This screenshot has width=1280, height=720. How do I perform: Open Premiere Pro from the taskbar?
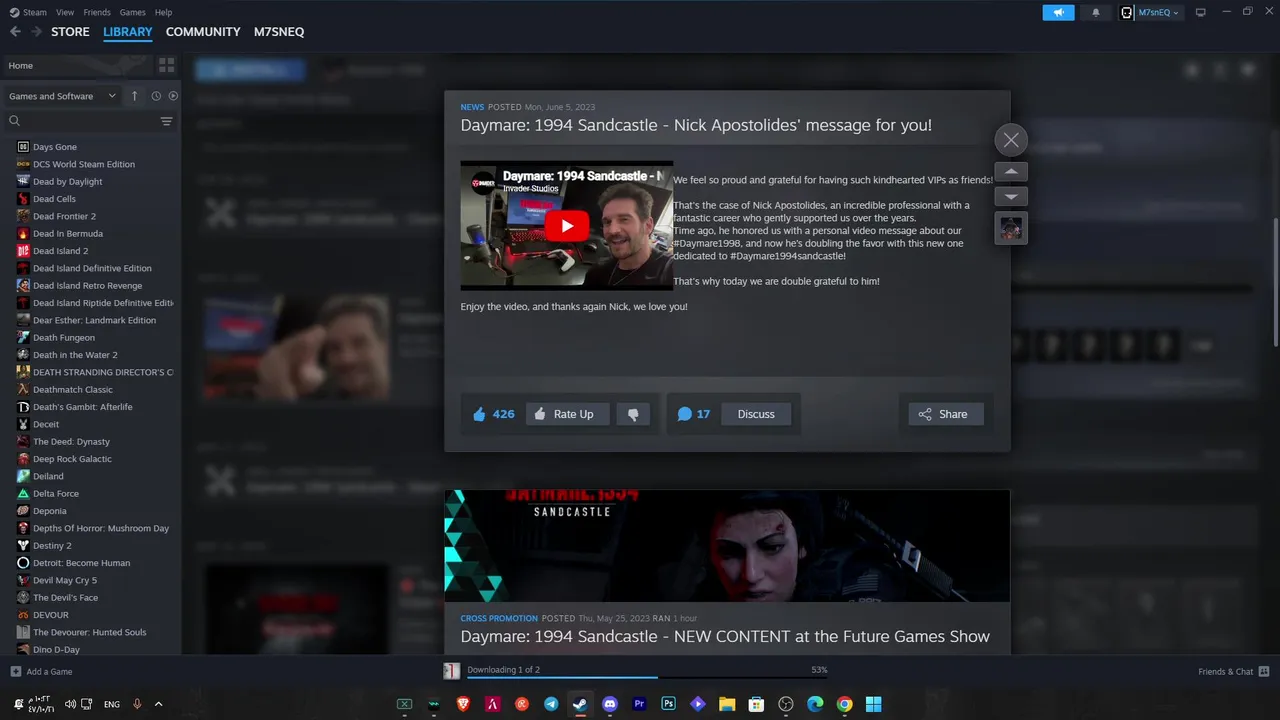pos(639,704)
